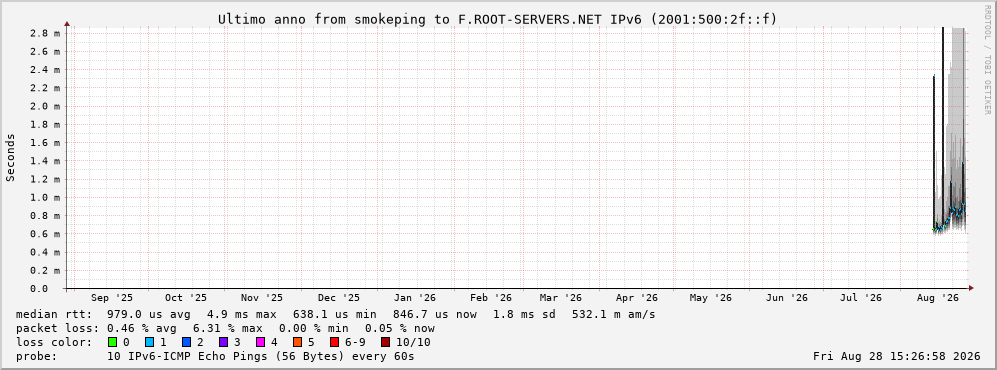Click the Sep '25 x-axis label
997x370 pixels.
tap(112, 298)
